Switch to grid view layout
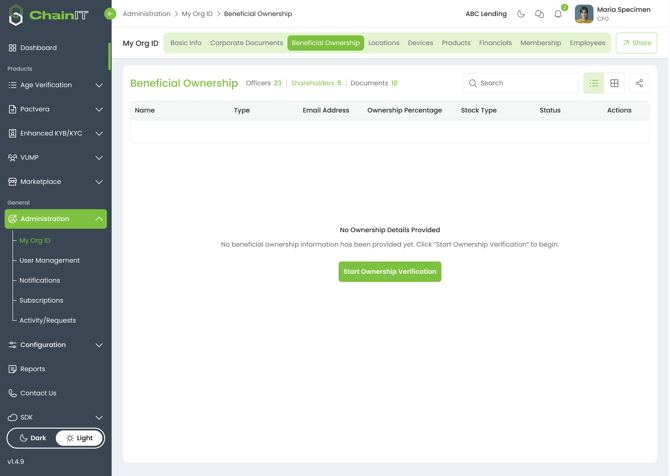The image size is (670, 476). pyautogui.click(x=614, y=83)
